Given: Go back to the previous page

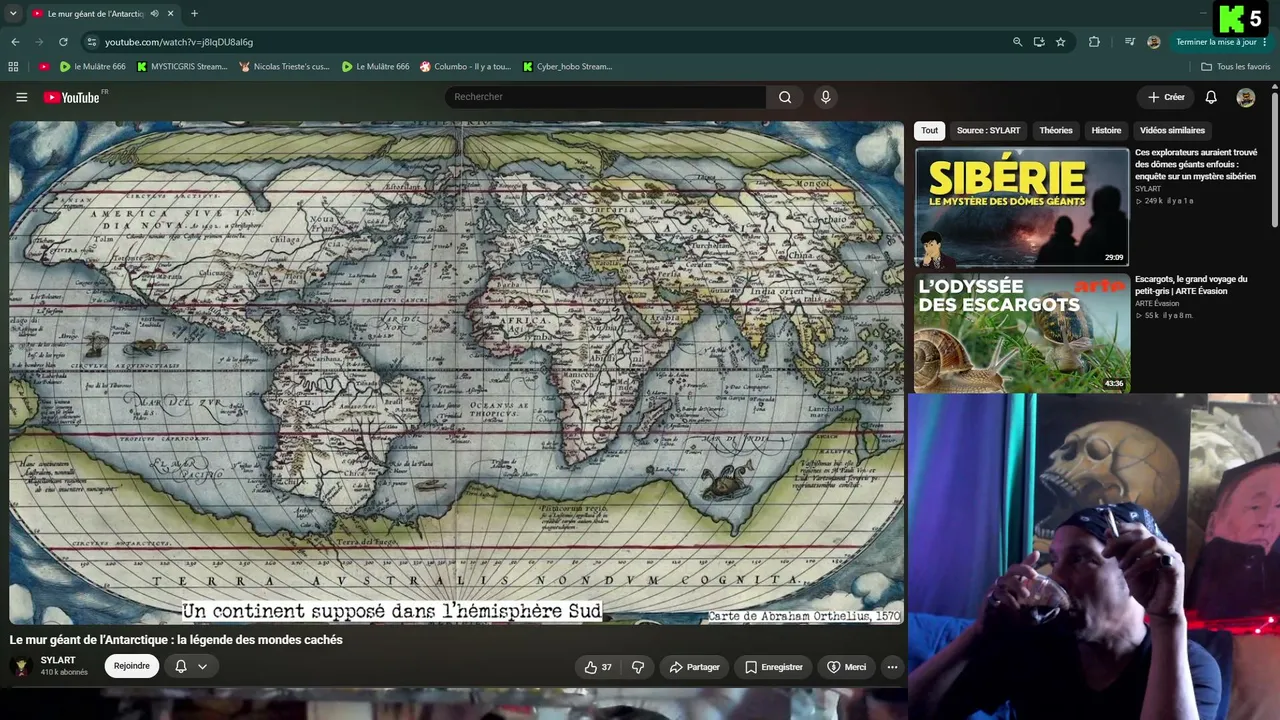Looking at the screenshot, I should pyautogui.click(x=15, y=42).
